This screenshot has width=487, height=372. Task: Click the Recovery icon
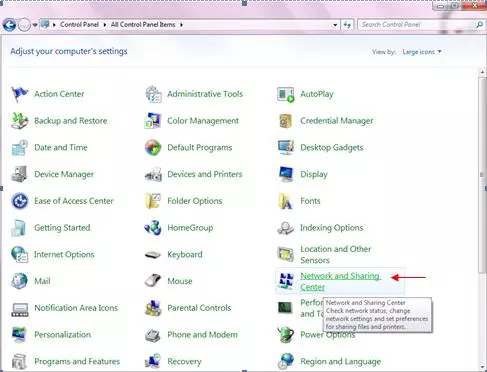[153, 361]
